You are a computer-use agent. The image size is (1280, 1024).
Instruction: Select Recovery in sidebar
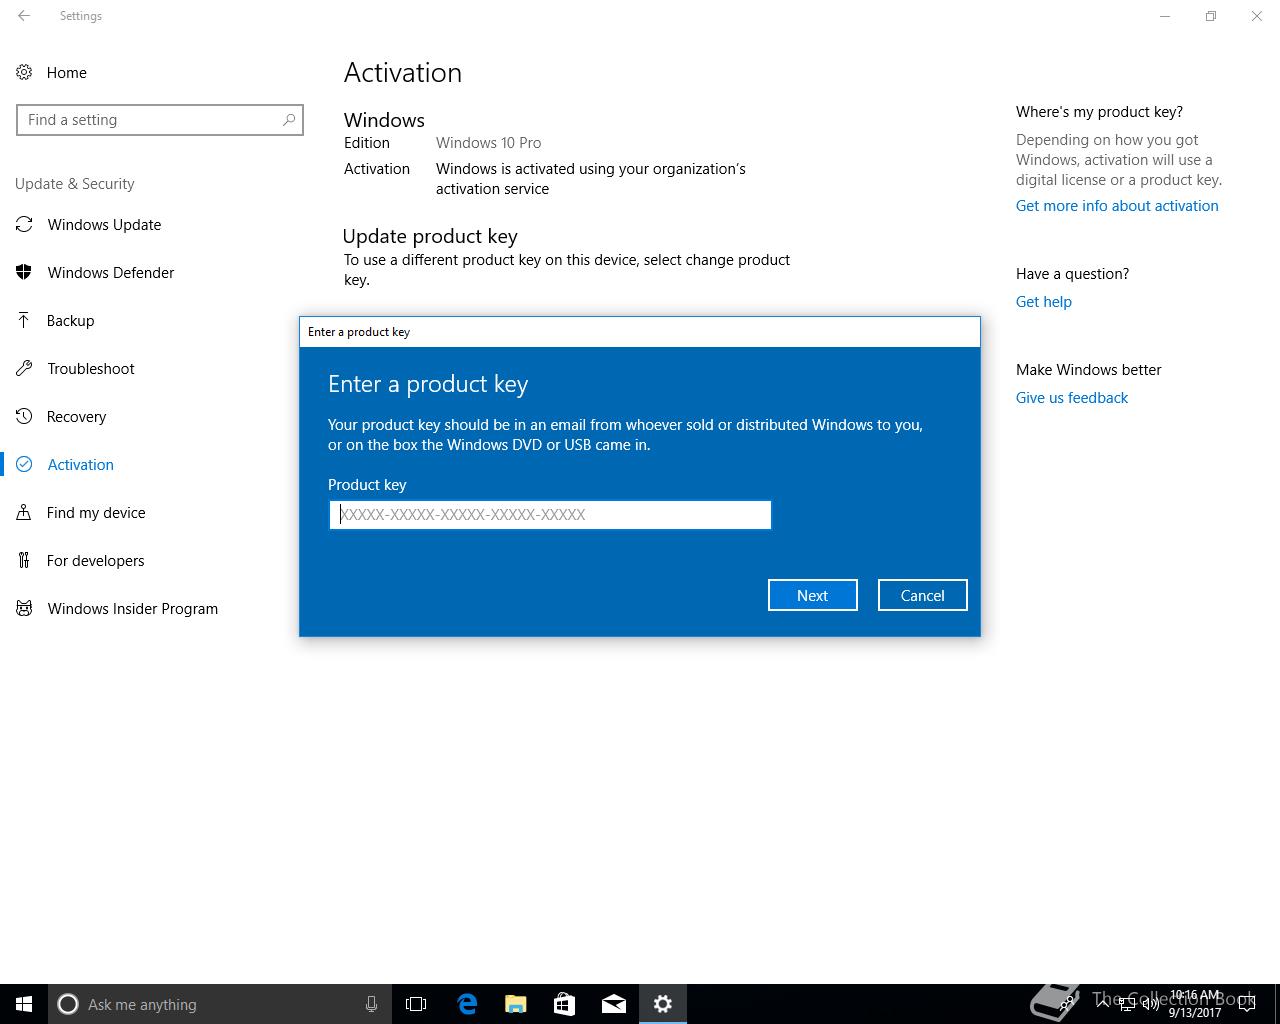77,417
